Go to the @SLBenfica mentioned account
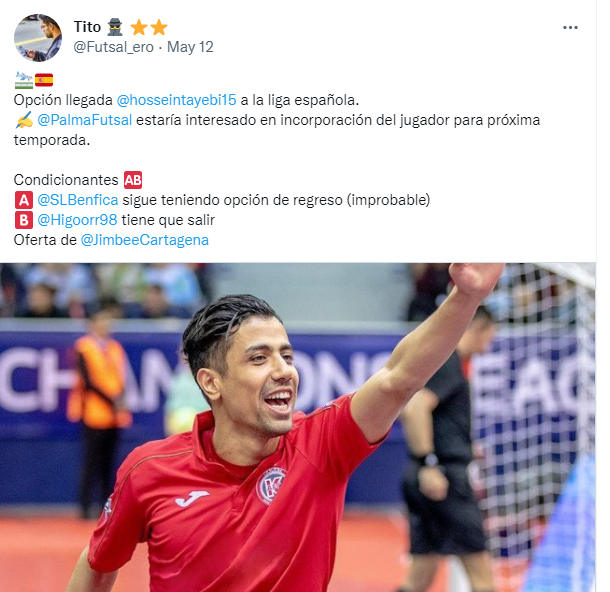The width and height of the screenshot is (610, 592). point(77,200)
